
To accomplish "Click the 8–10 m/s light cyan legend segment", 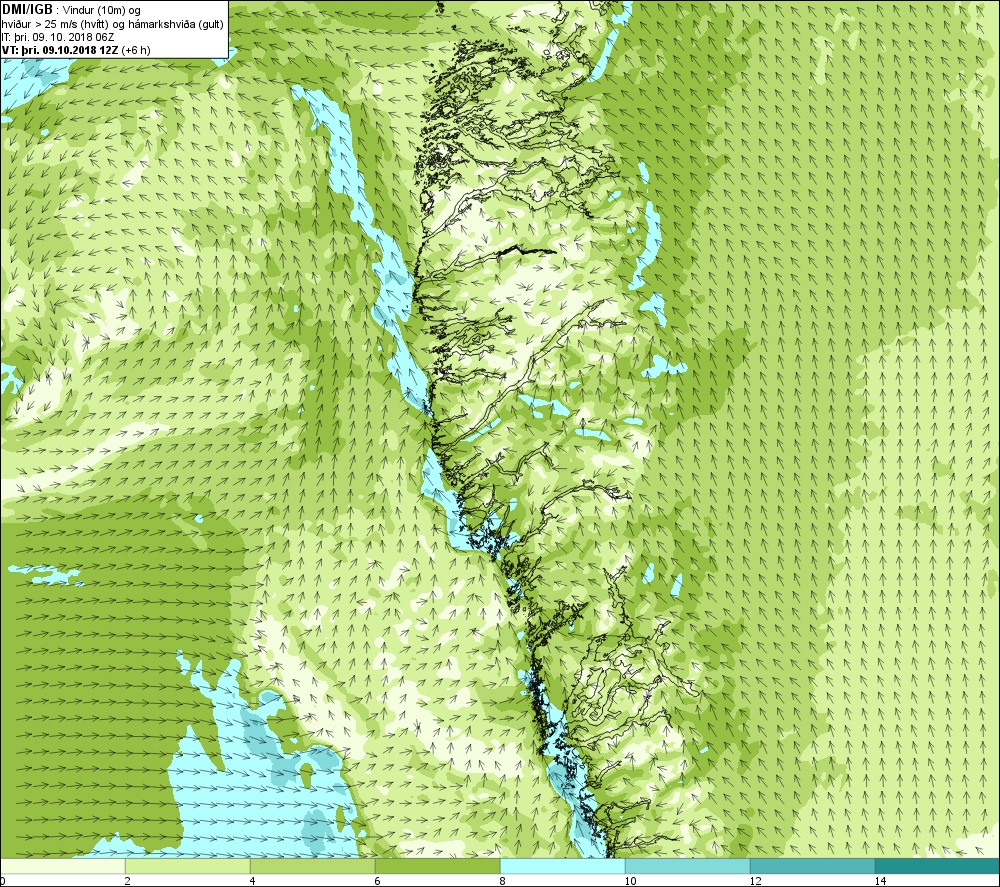I will tap(562, 866).
